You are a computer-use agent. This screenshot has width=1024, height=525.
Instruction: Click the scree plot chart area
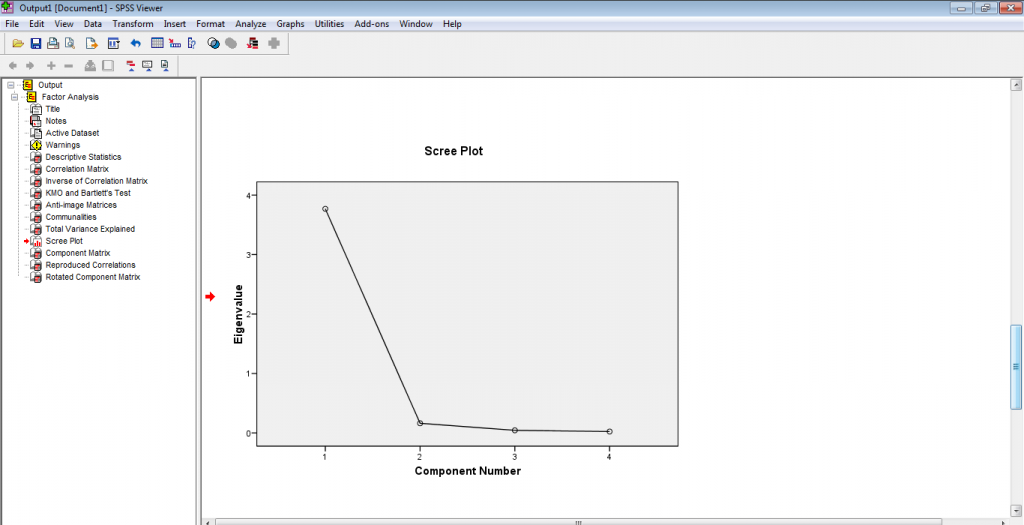[x=466, y=315]
